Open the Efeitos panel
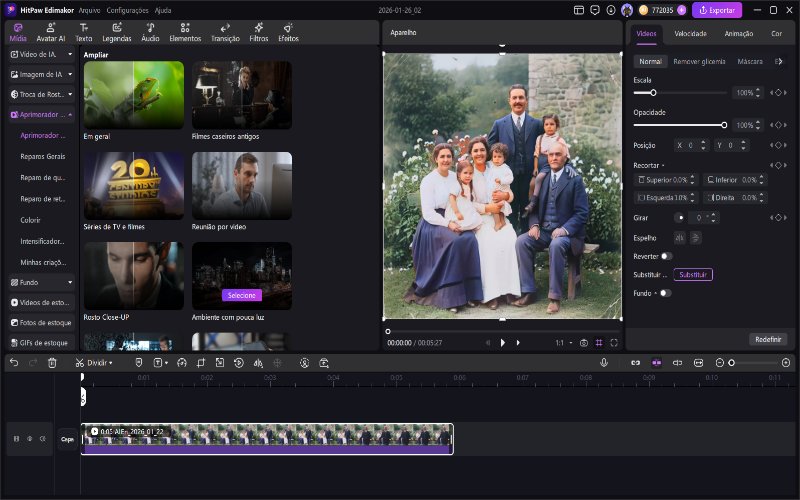 click(x=288, y=33)
